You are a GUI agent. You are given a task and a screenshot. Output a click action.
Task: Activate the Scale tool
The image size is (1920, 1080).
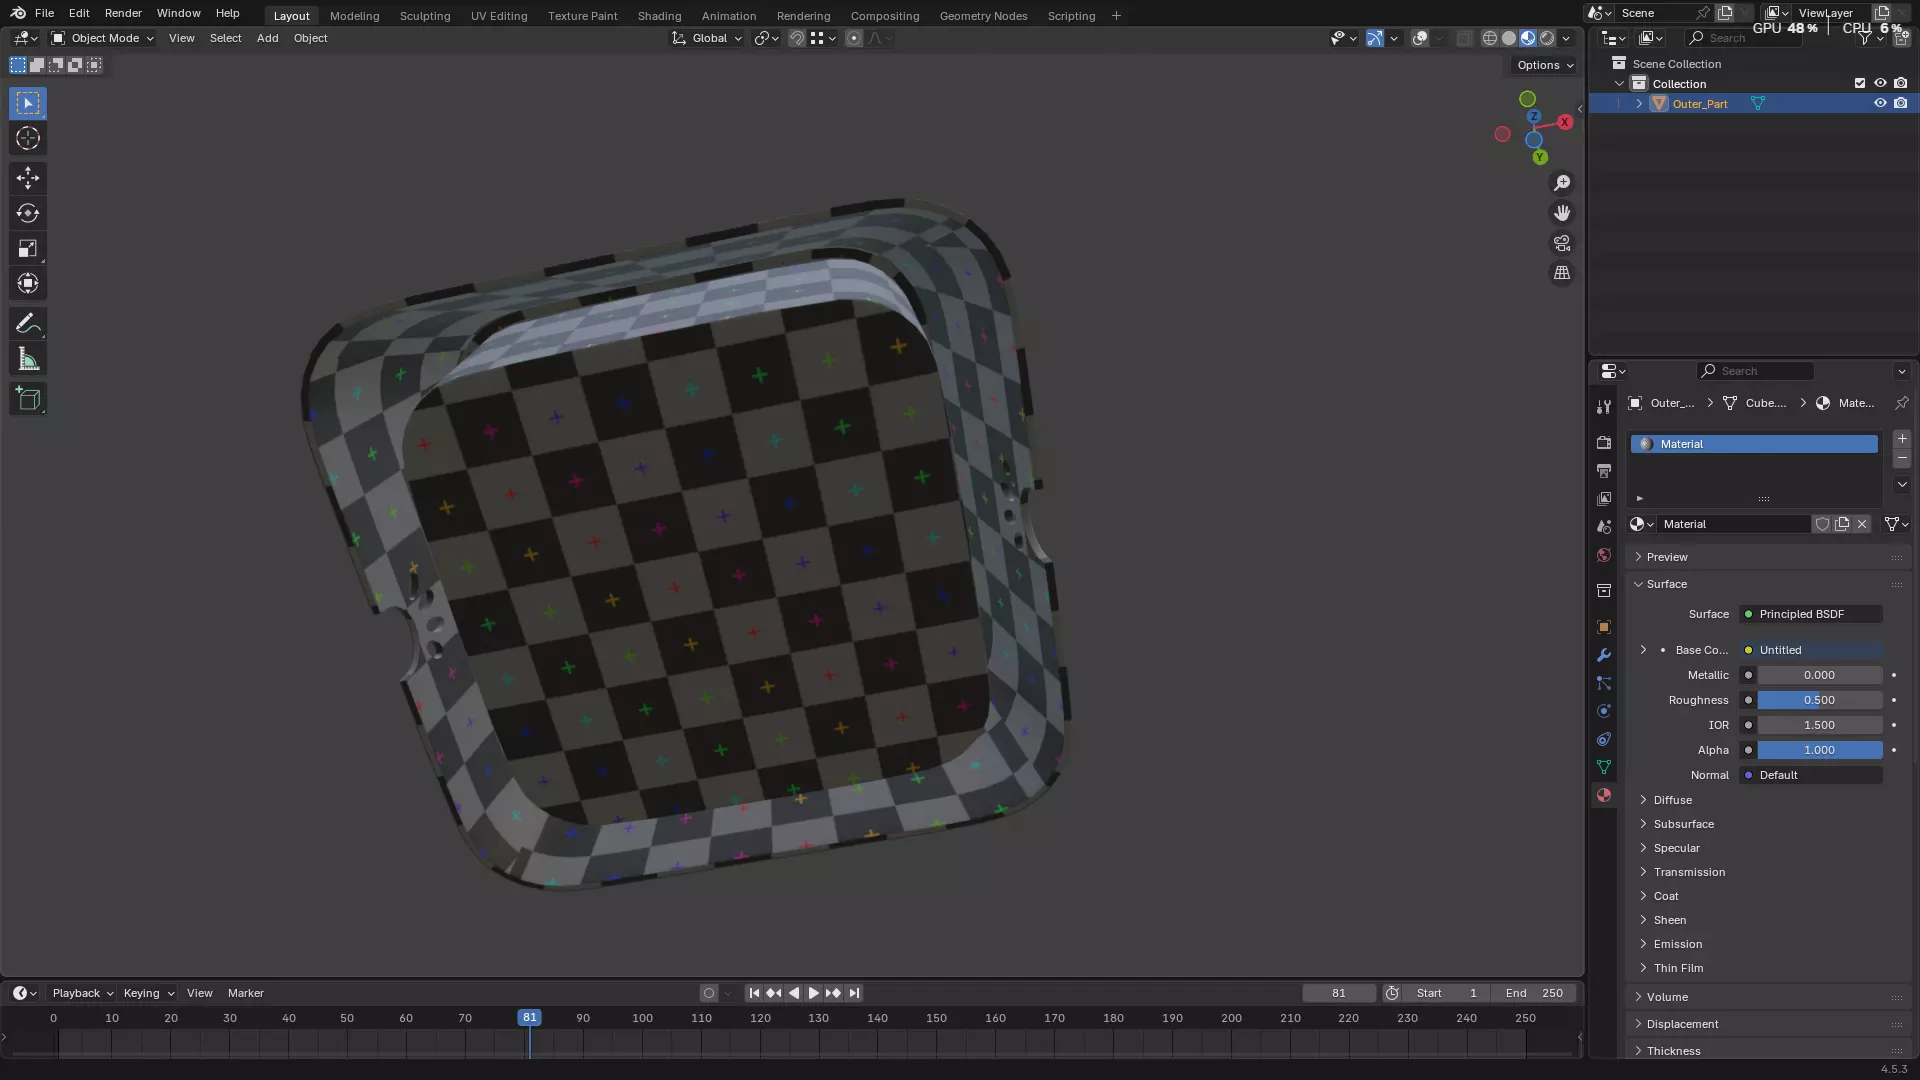coord(28,248)
